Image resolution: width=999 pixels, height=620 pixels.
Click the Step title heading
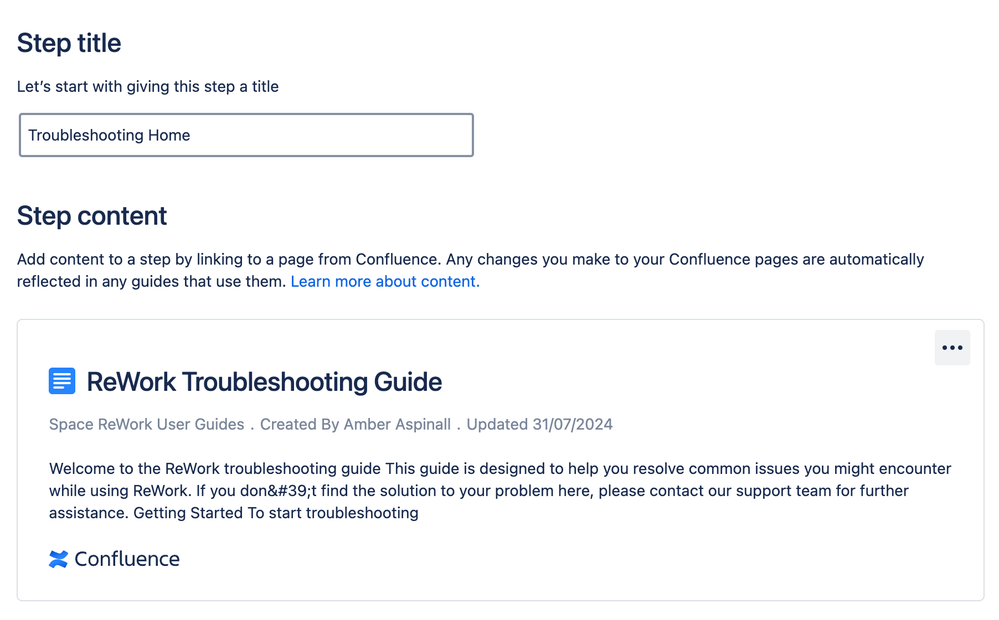coord(69,43)
